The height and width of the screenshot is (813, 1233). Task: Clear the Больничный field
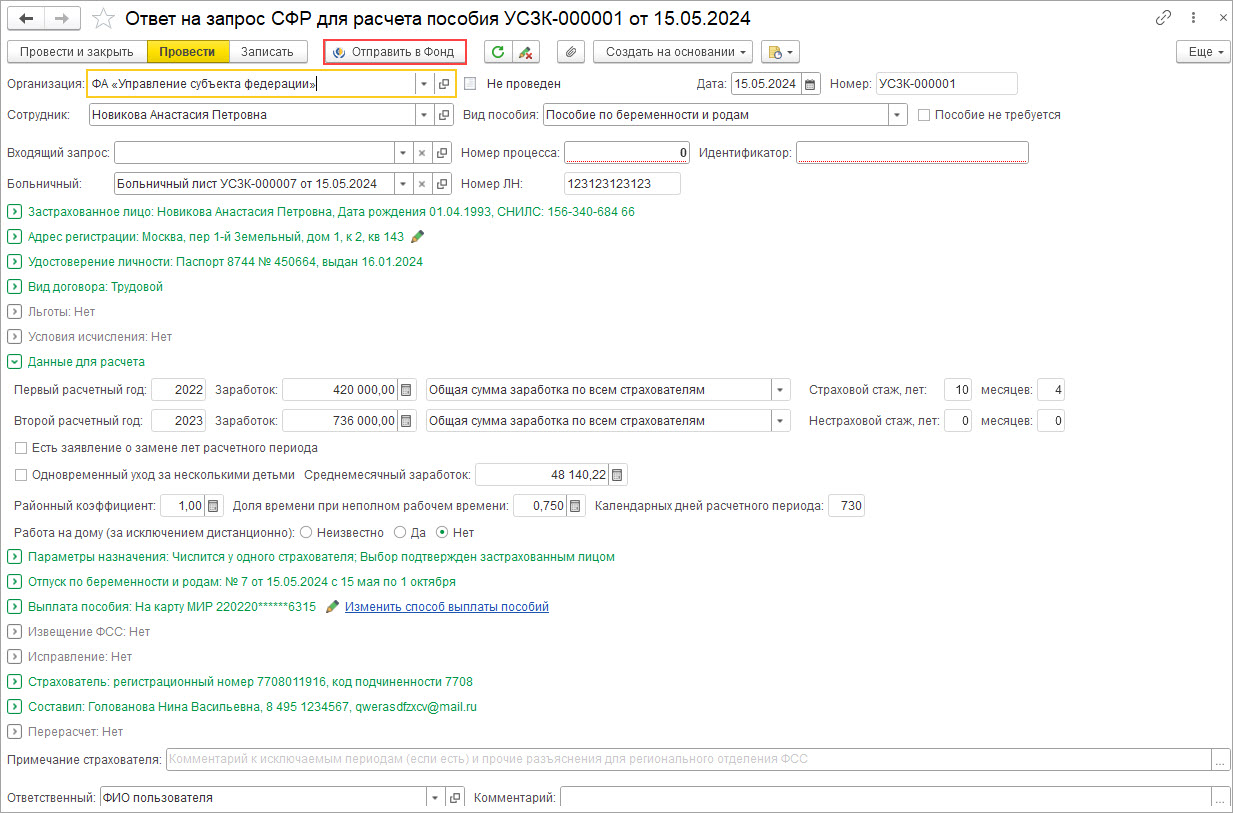pos(422,184)
